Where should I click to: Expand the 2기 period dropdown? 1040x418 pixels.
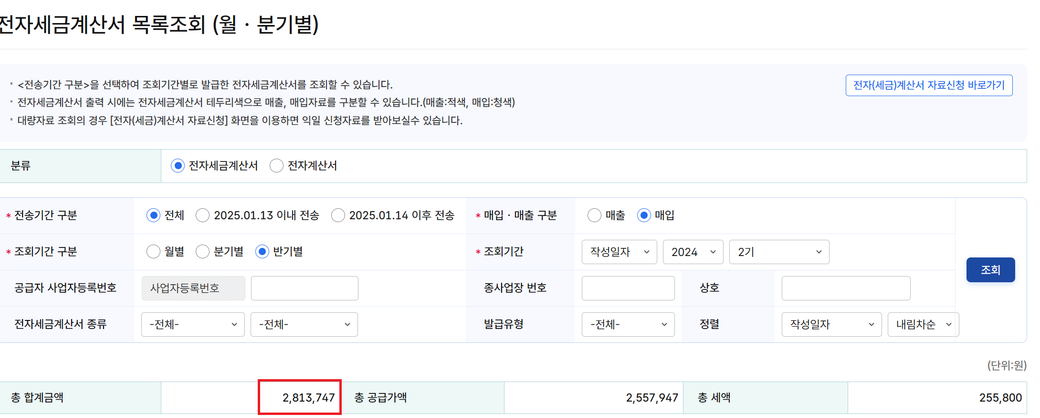pos(778,252)
